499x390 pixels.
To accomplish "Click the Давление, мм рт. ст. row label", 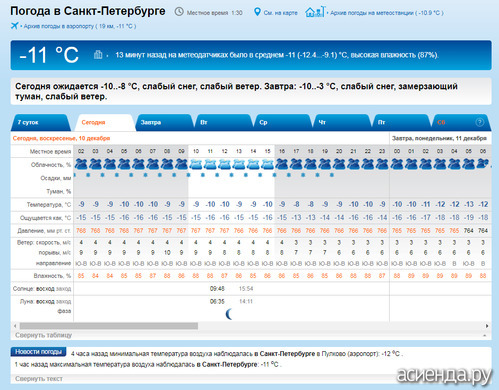I will [x=44, y=231].
